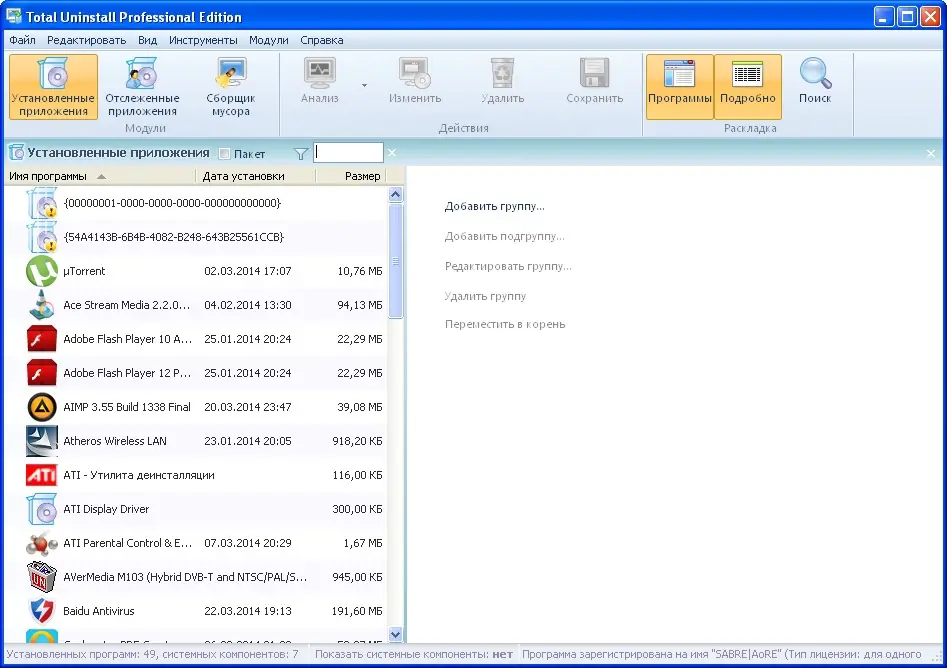Toggle the Программы layout view
Screen dimensions: 947x668
click(679, 87)
